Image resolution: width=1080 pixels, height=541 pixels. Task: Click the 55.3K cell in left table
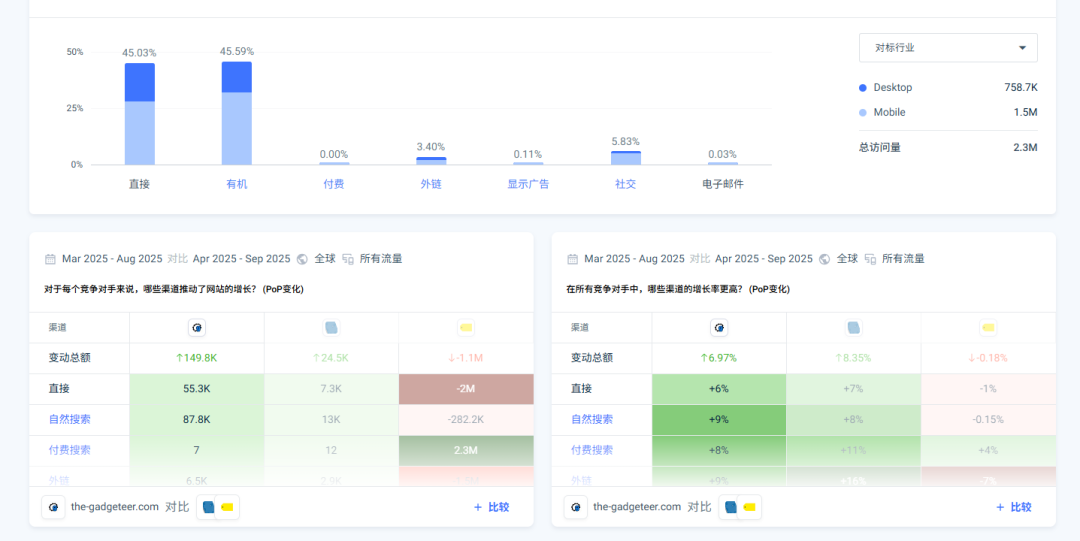pyautogui.click(x=197, y=389)
